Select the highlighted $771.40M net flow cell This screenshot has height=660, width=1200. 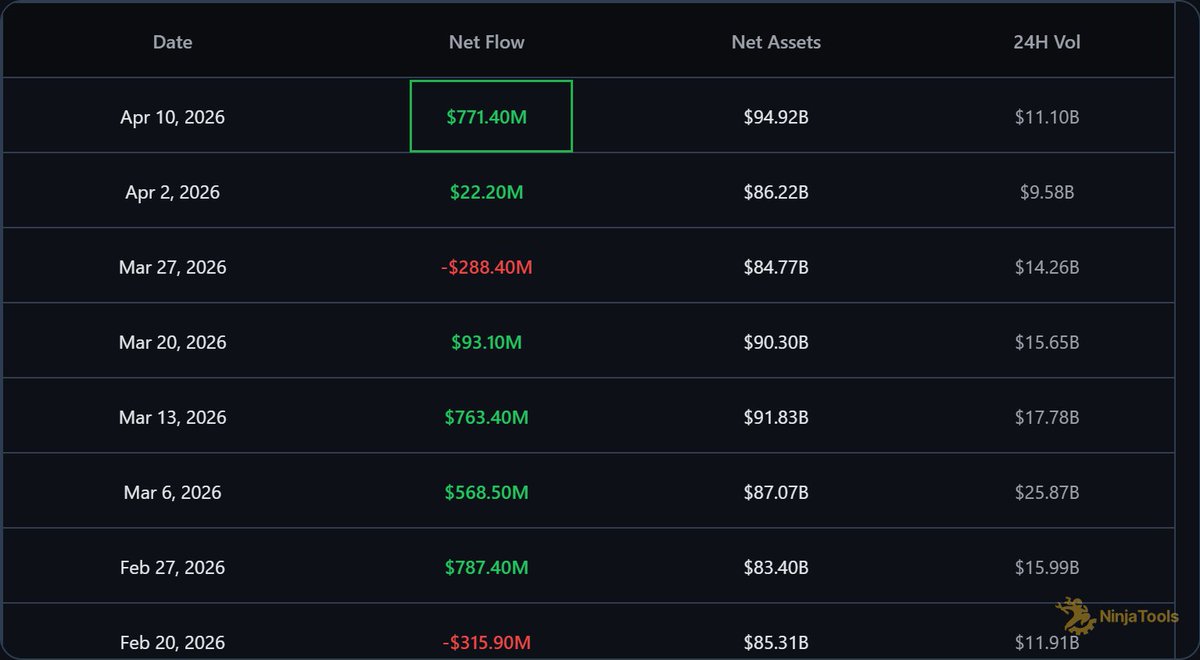pyautogui.click(x=490, y=117)
